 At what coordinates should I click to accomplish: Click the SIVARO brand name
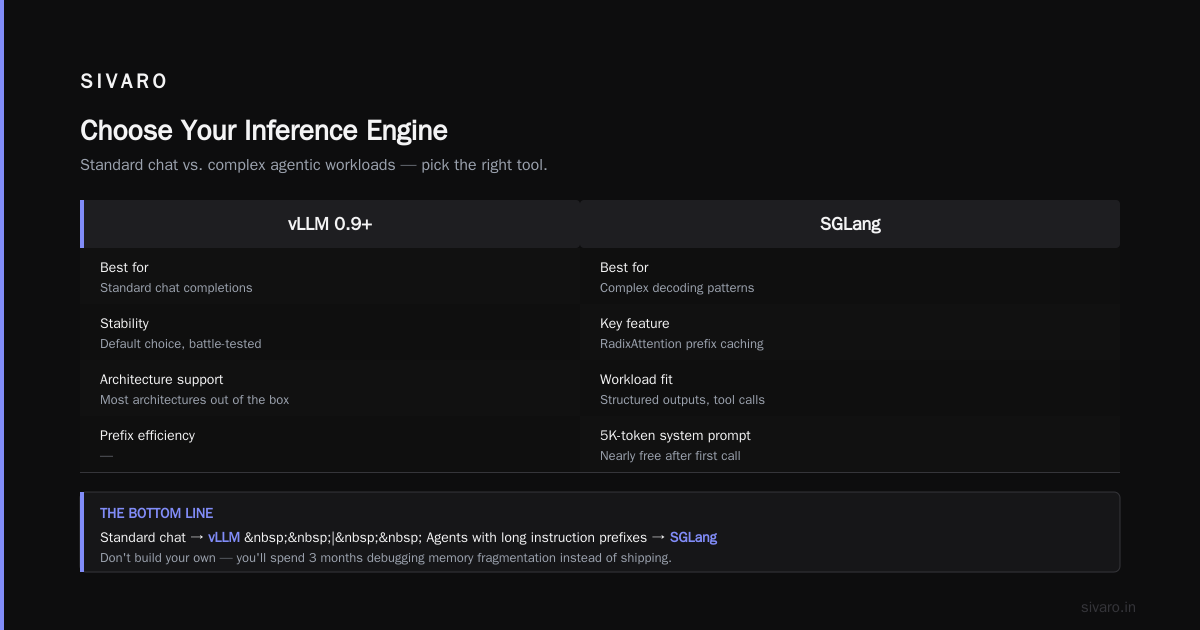[x=124, y=82]
